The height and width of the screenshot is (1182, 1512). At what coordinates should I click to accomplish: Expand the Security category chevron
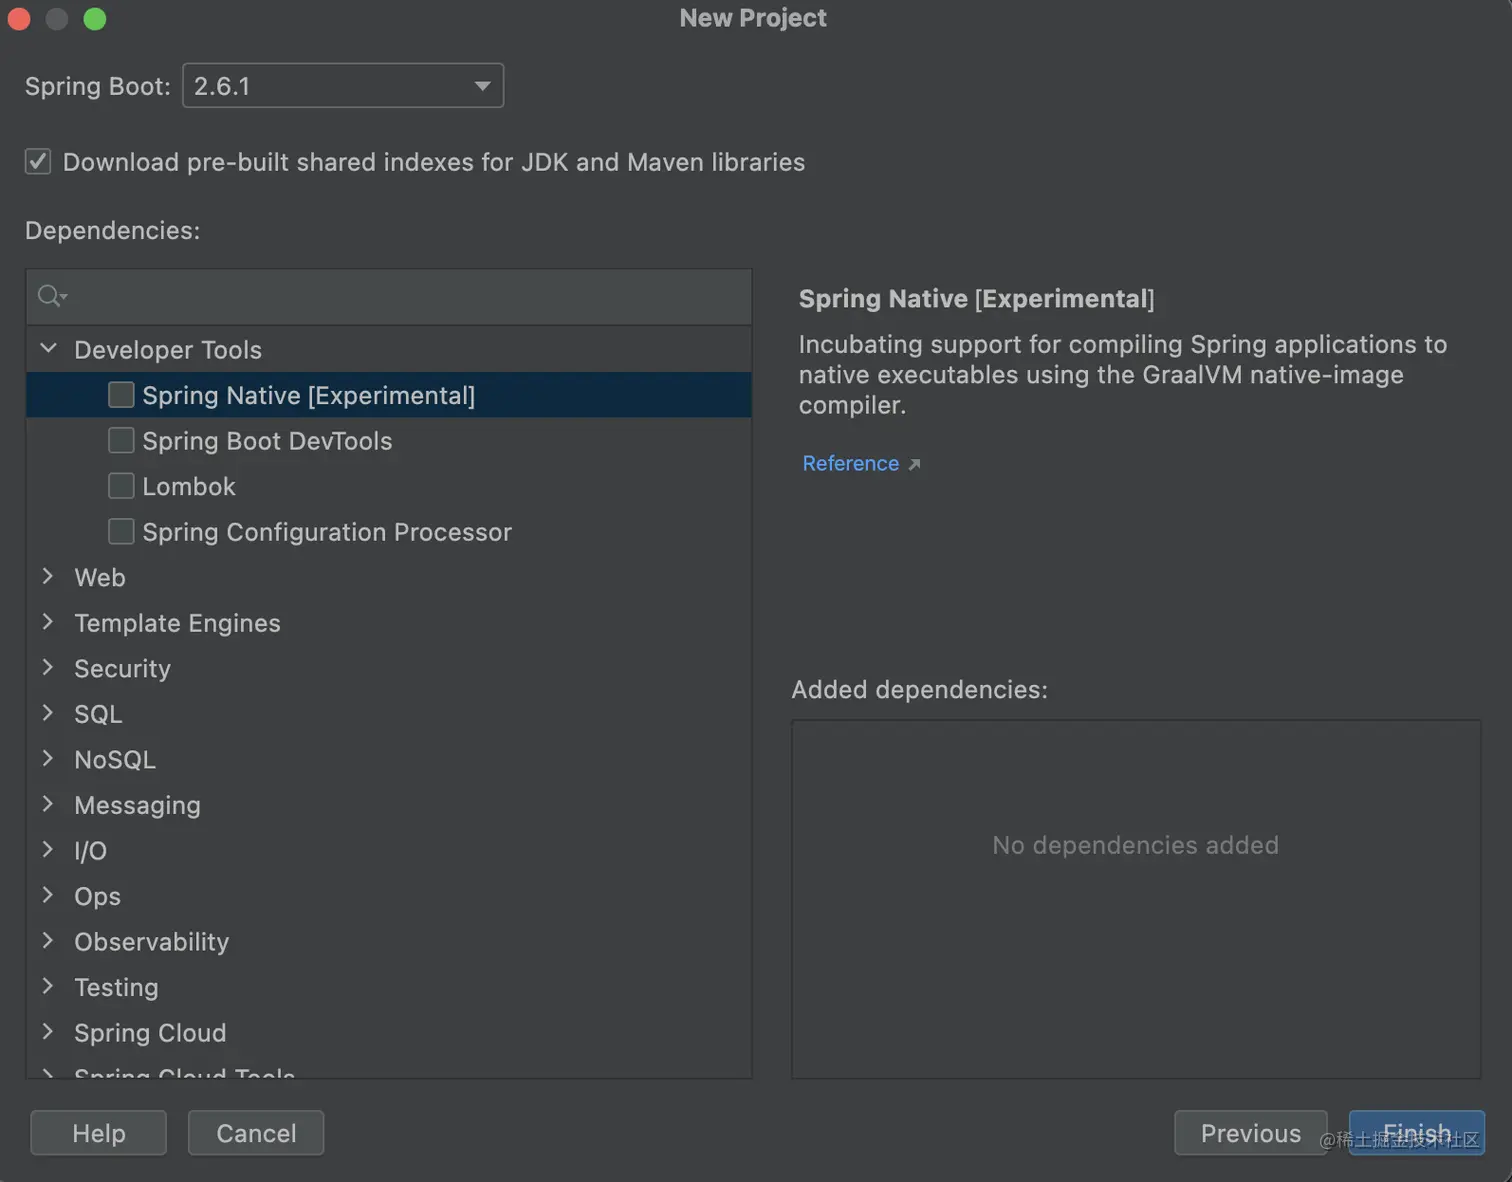point(48,668)
